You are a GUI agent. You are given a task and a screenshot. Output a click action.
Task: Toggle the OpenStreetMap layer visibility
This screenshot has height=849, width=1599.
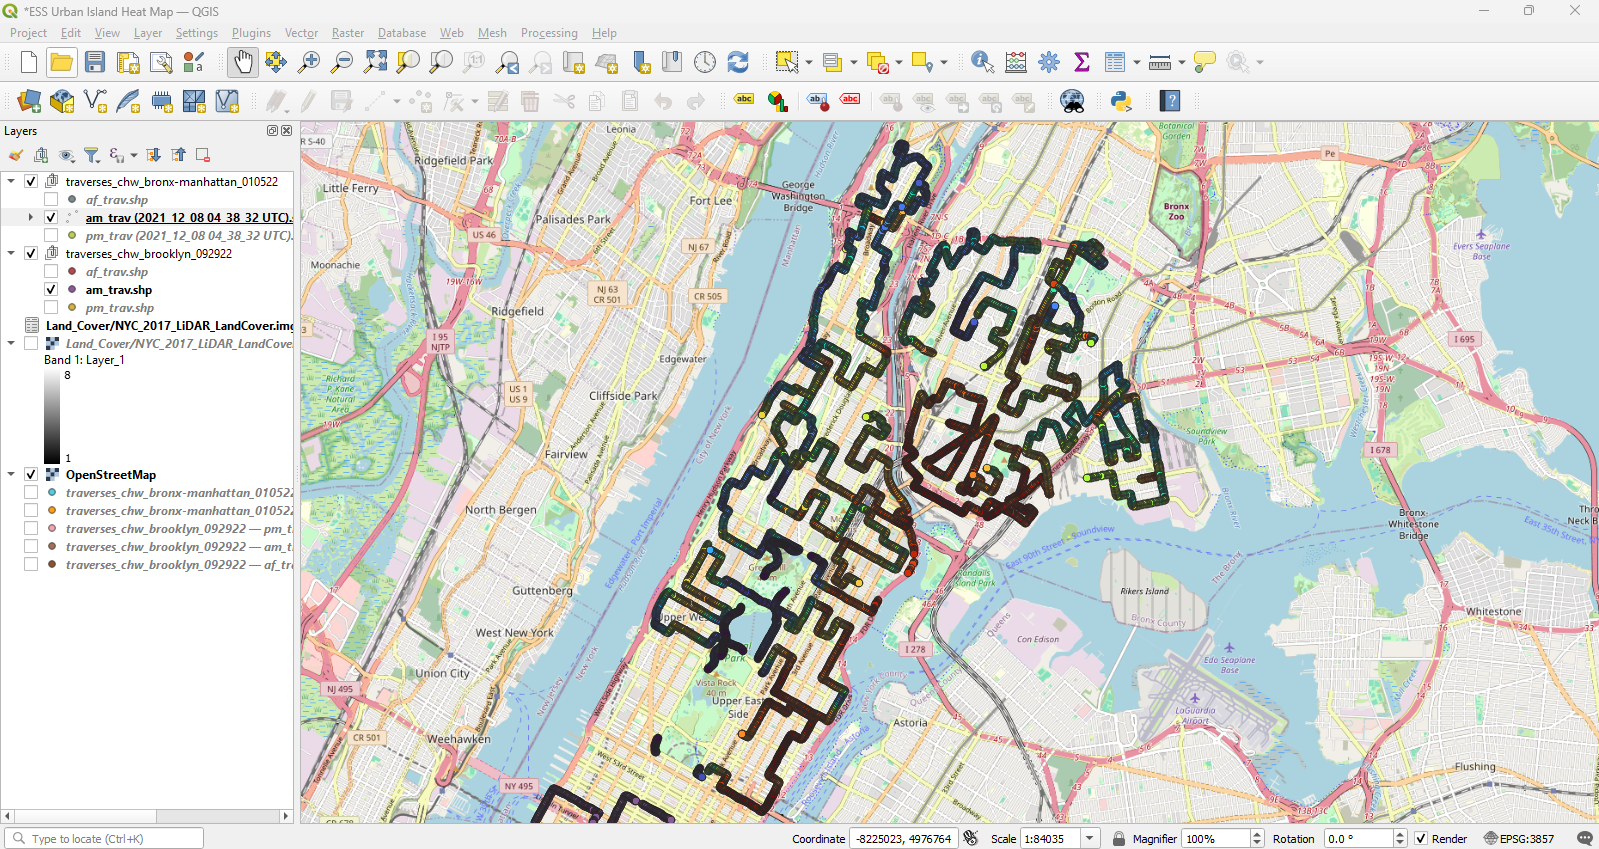(x=31, y=475)
